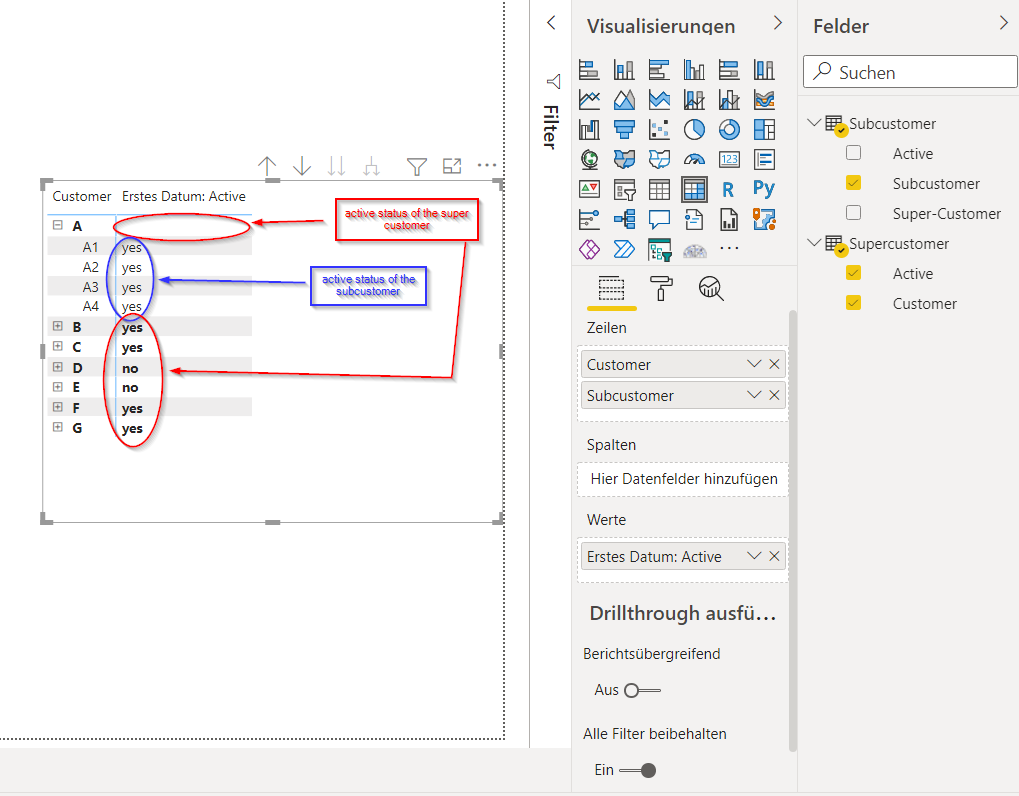Select the R script visual
1019x796 pixels.
(x=729, y=189)
